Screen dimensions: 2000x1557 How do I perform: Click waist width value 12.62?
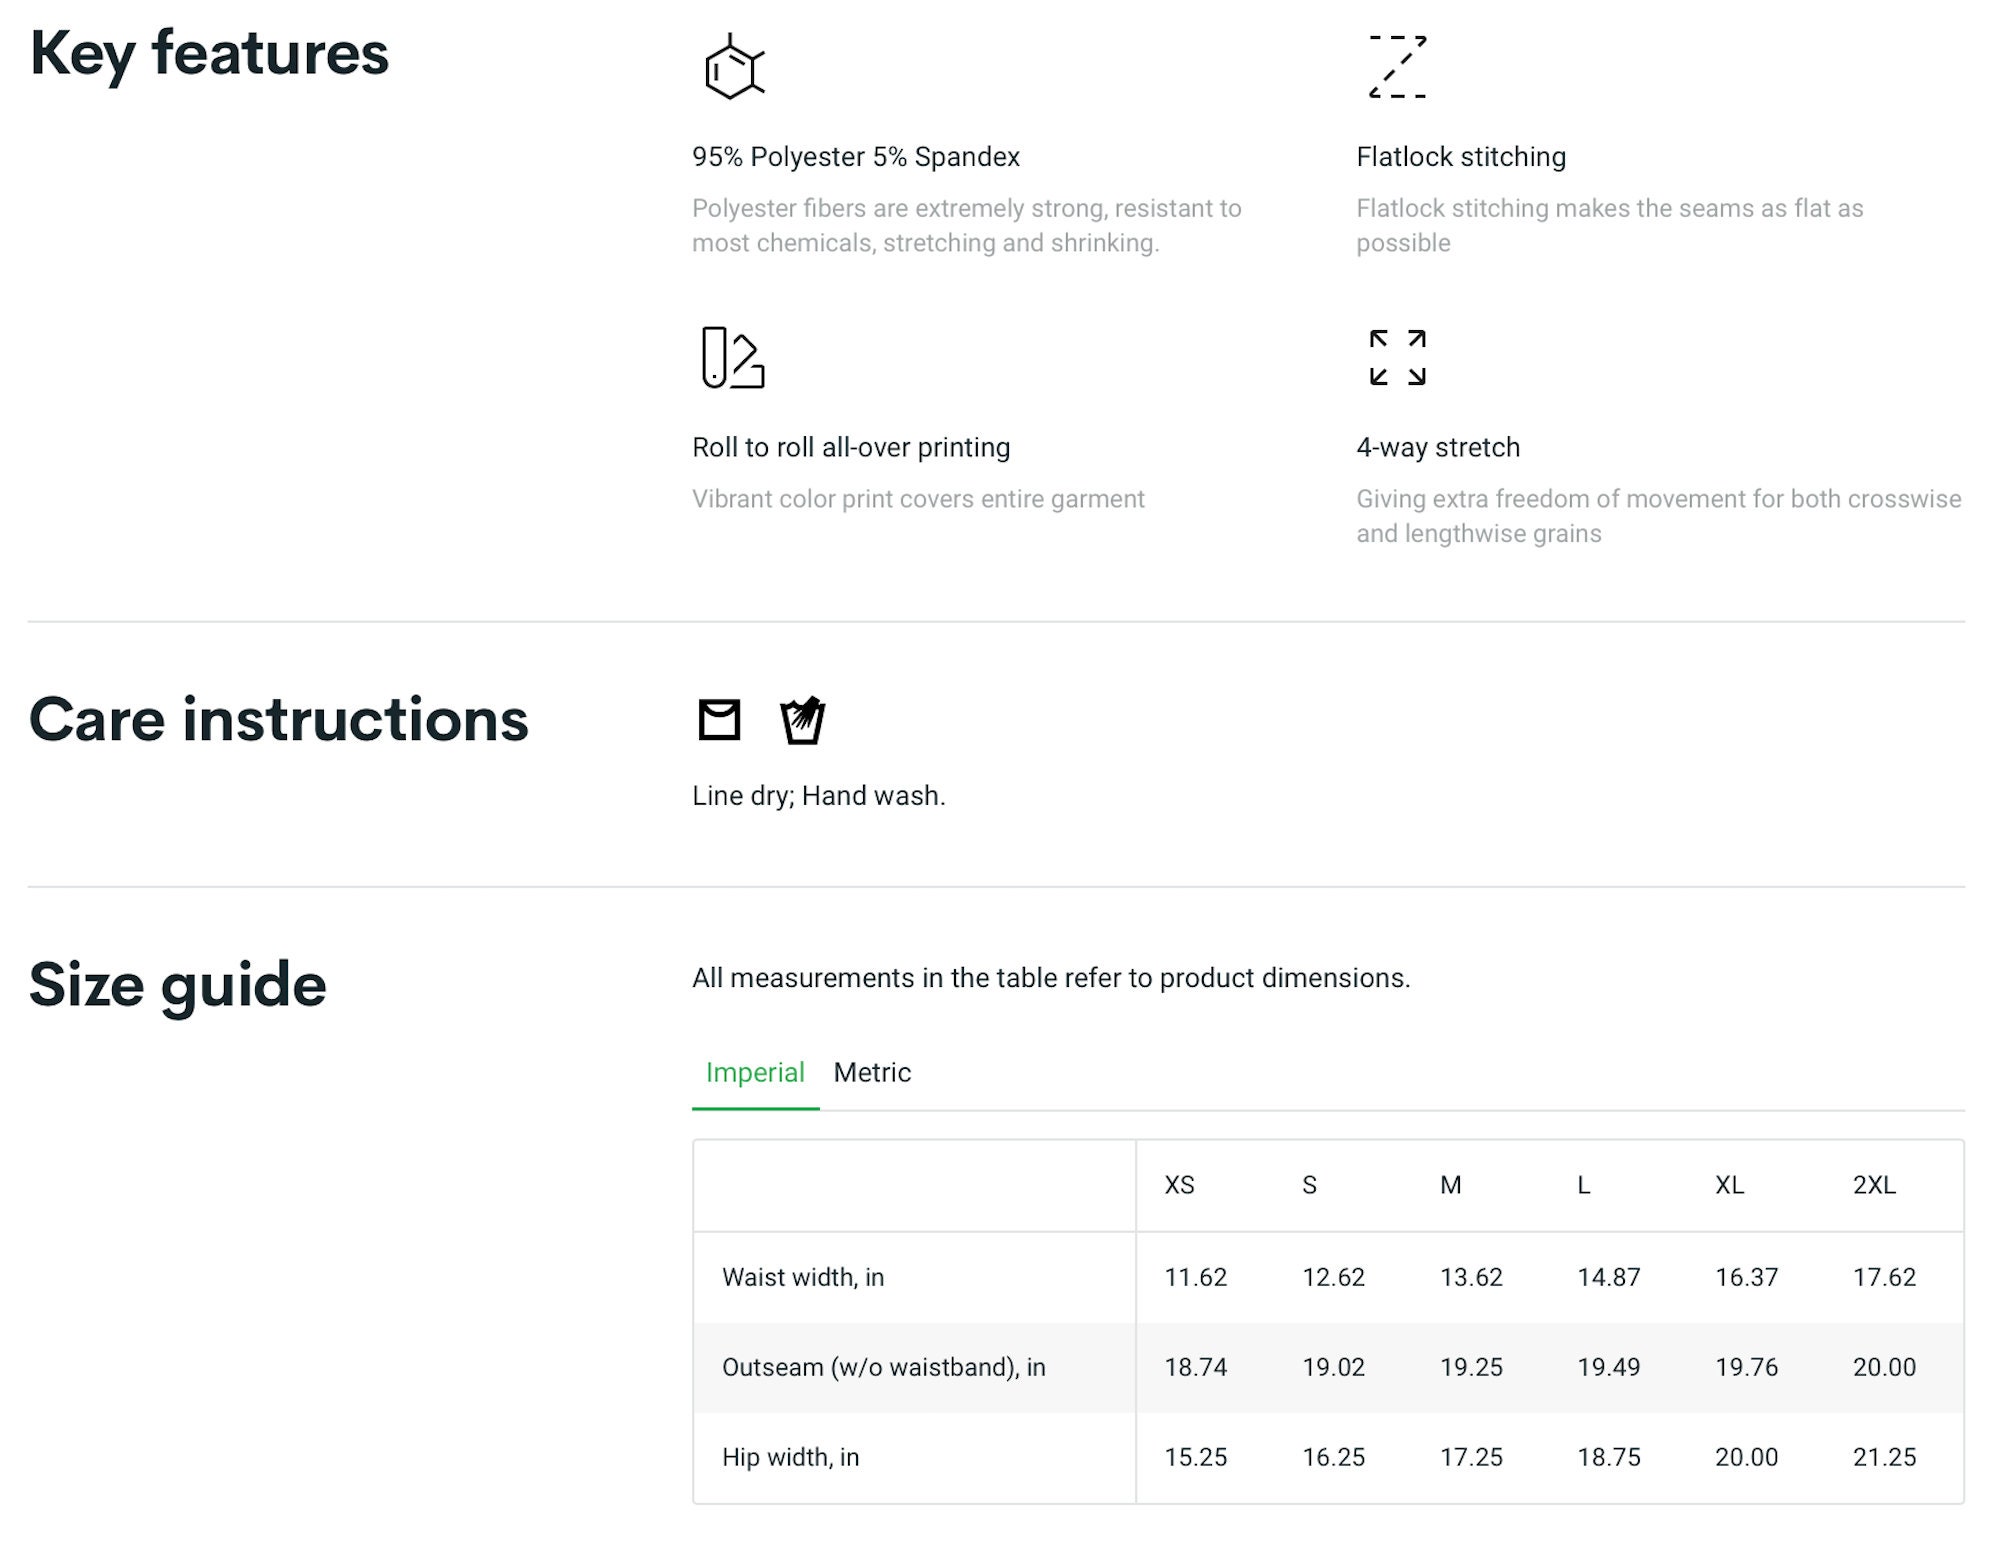pyautogui.click(x=1333, y=1277)
